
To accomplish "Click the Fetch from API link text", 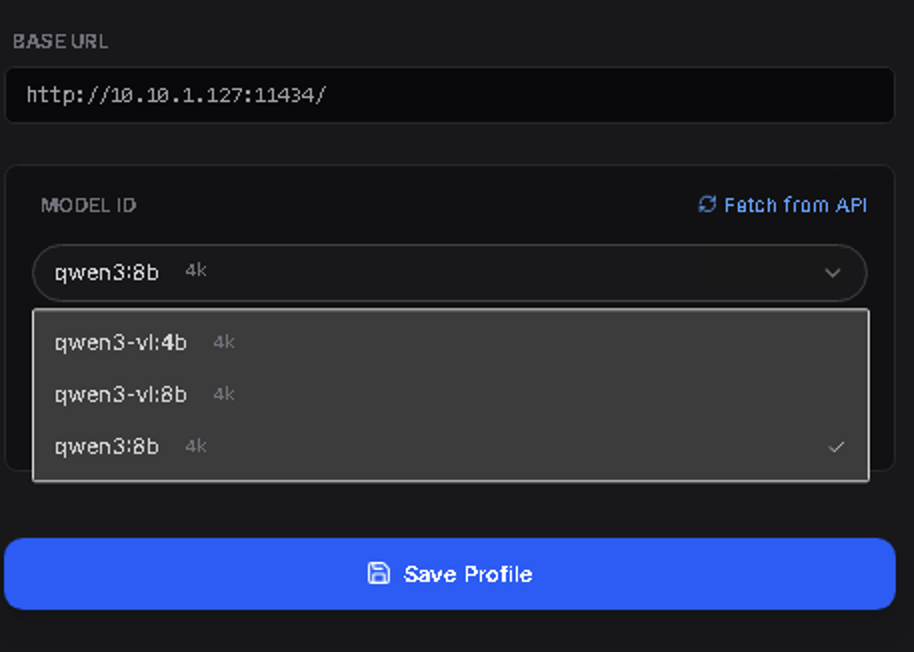I will coord(795,205).
